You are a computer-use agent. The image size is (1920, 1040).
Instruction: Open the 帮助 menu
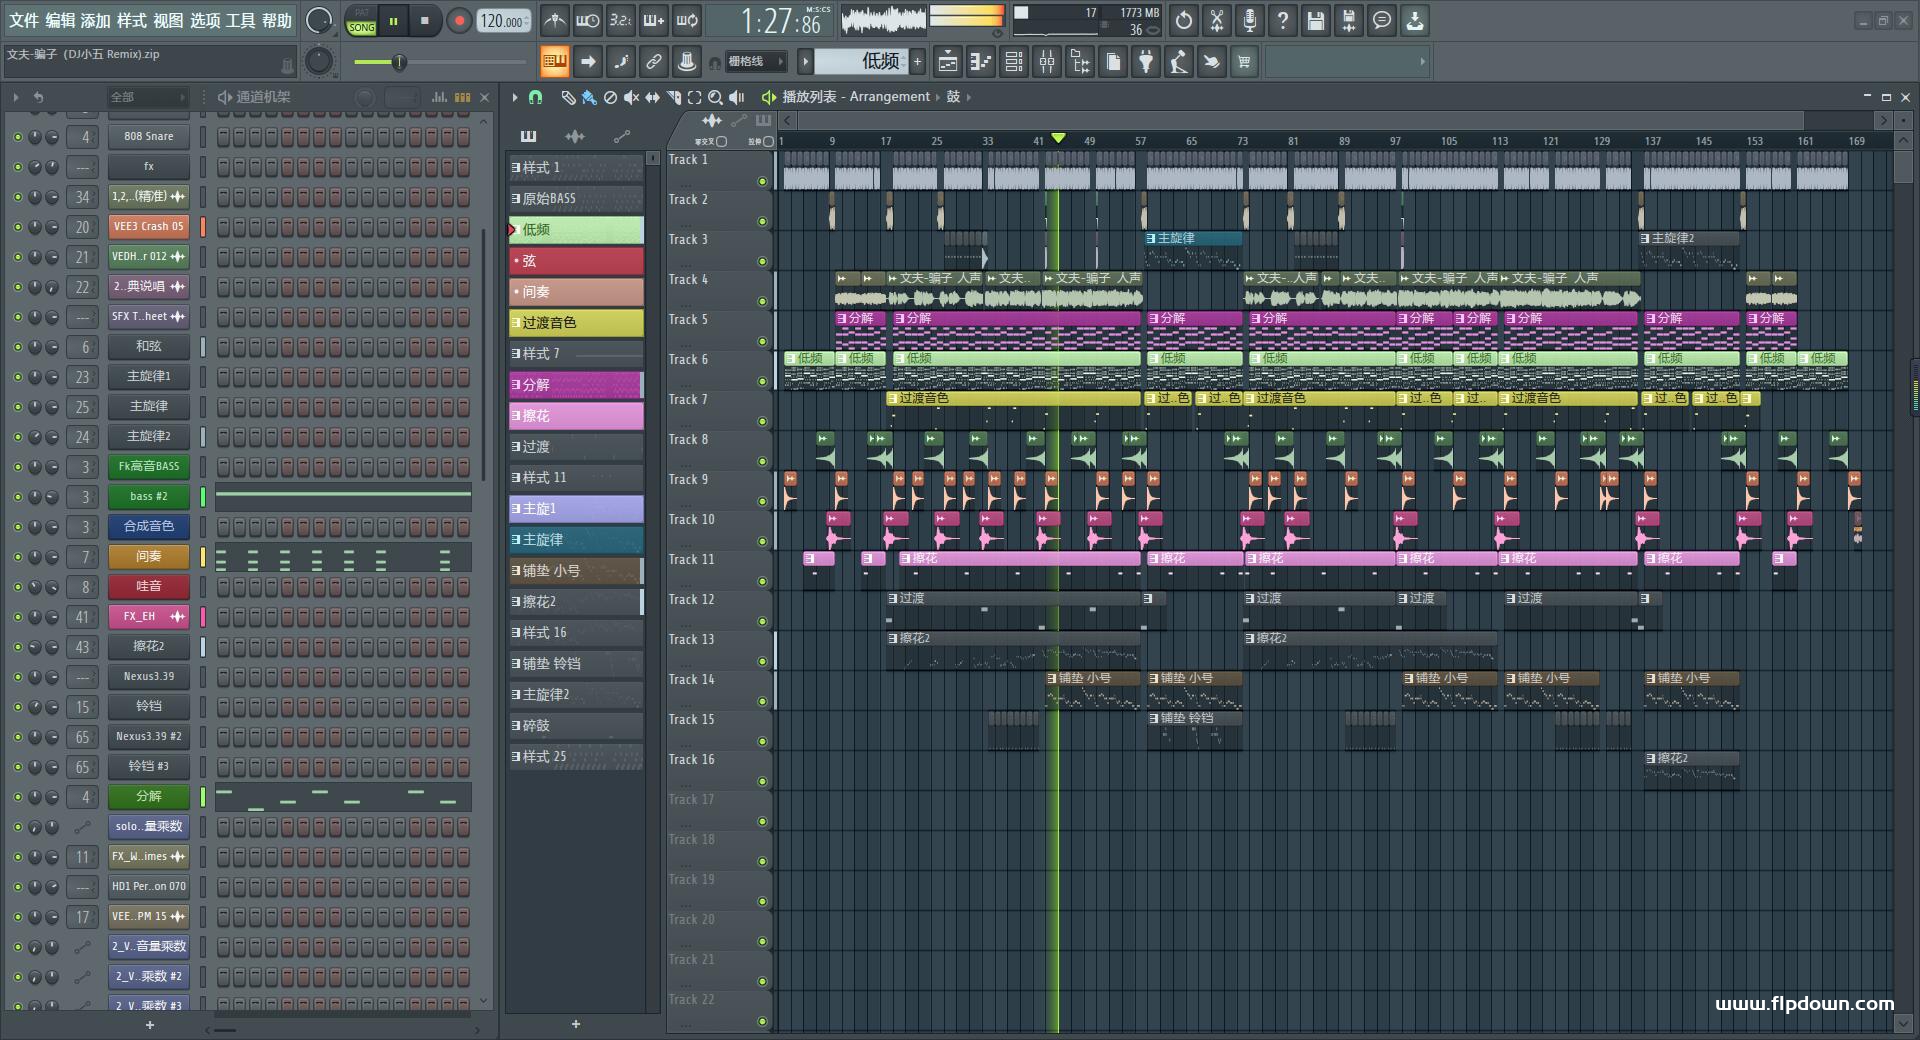point(277,20)
